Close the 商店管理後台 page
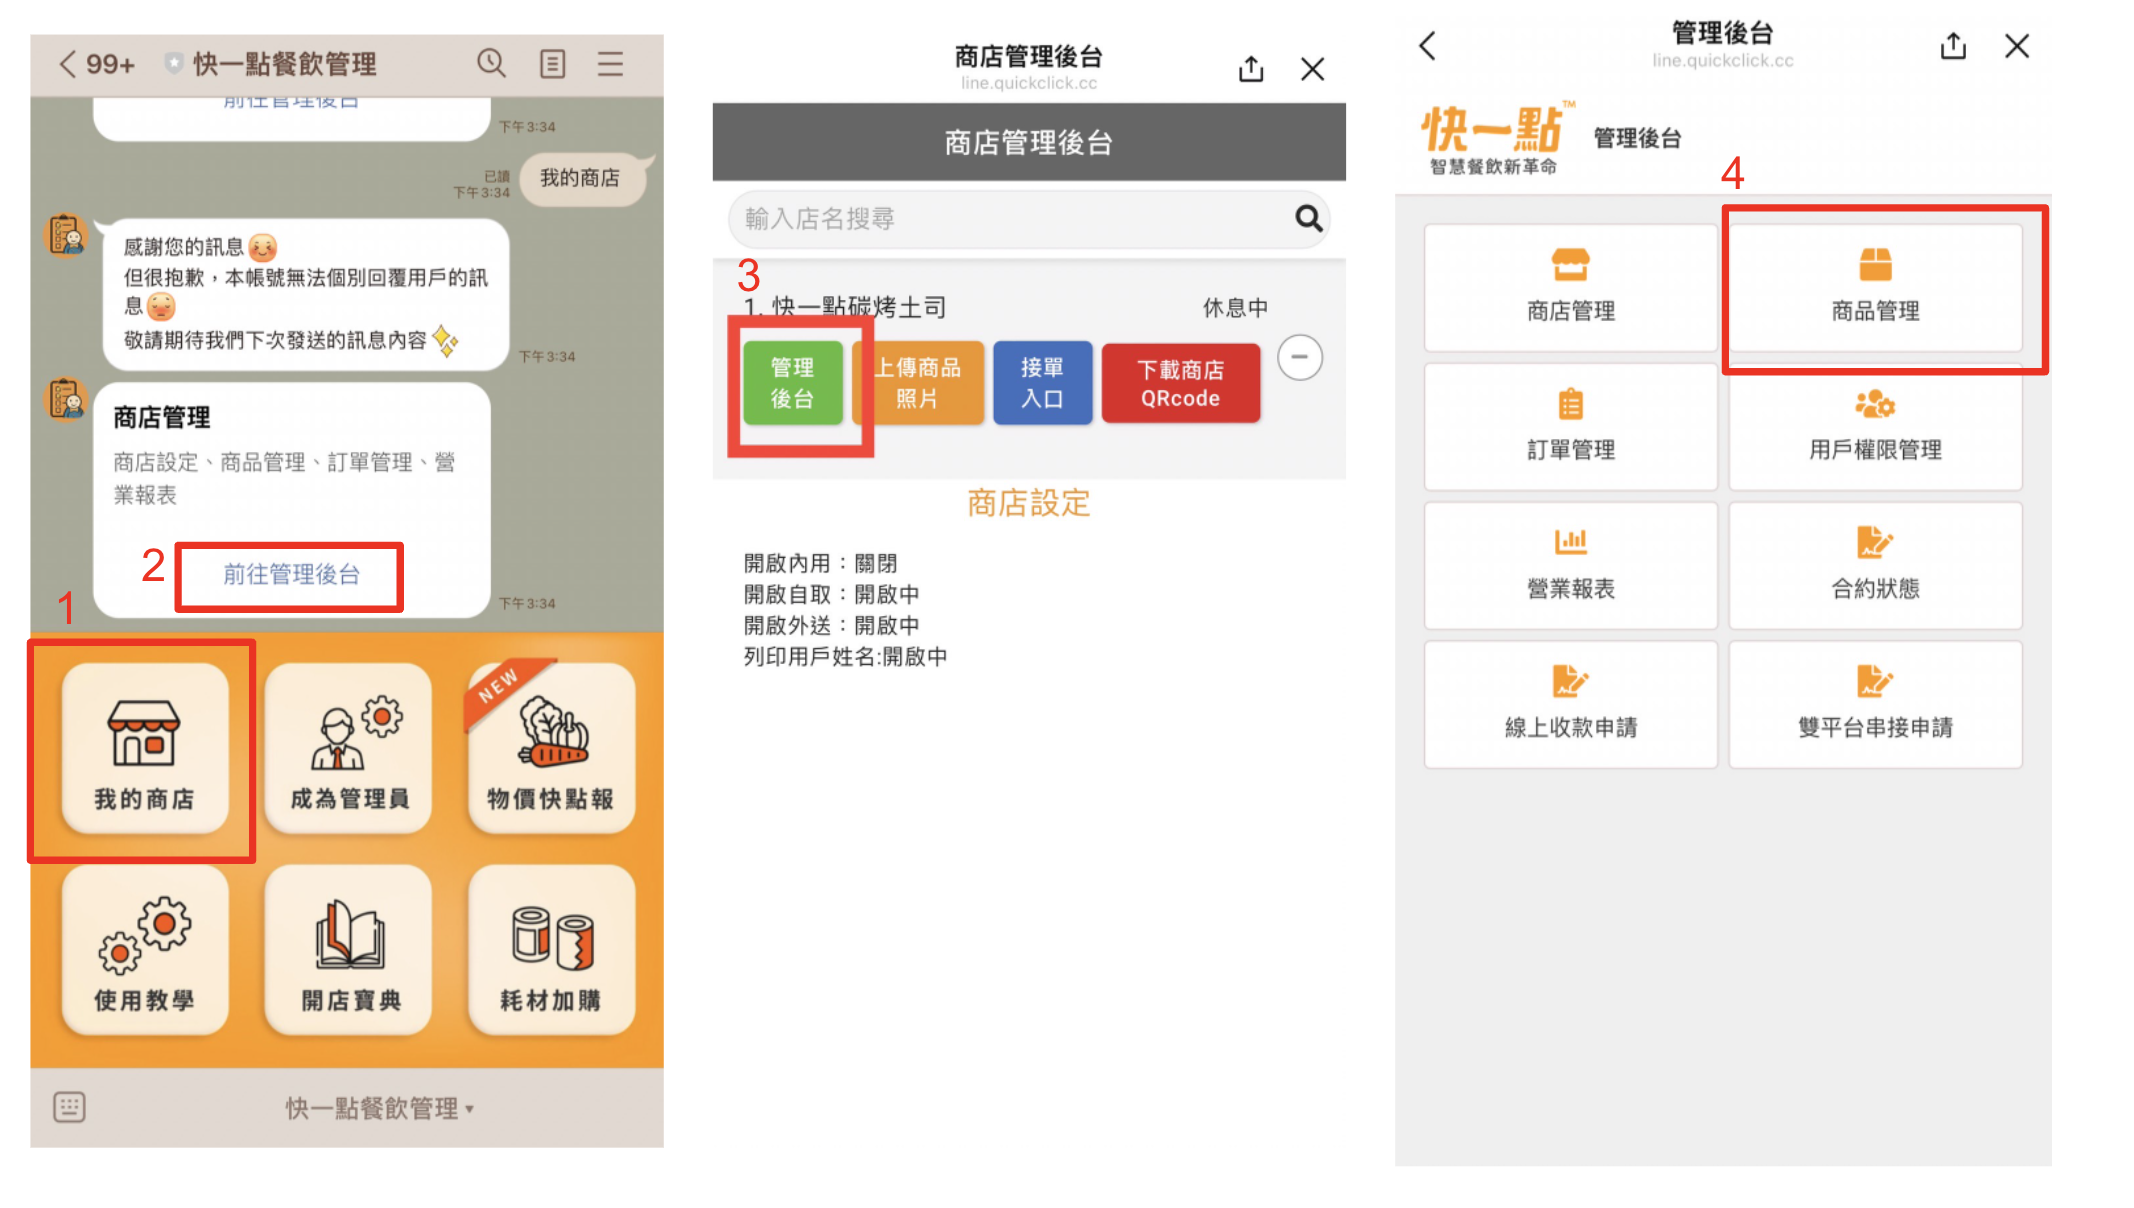 (1312, 69)
